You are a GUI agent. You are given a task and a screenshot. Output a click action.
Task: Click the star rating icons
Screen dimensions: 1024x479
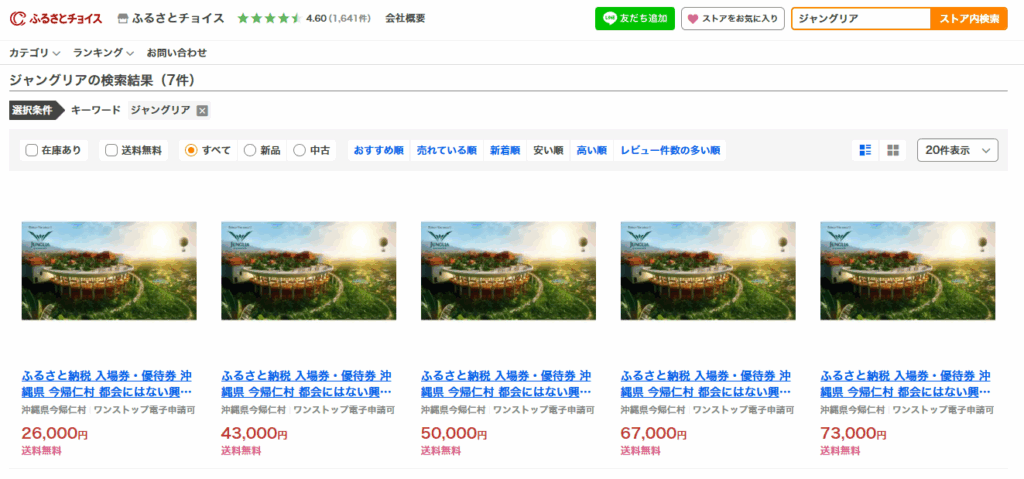(269, 18)
